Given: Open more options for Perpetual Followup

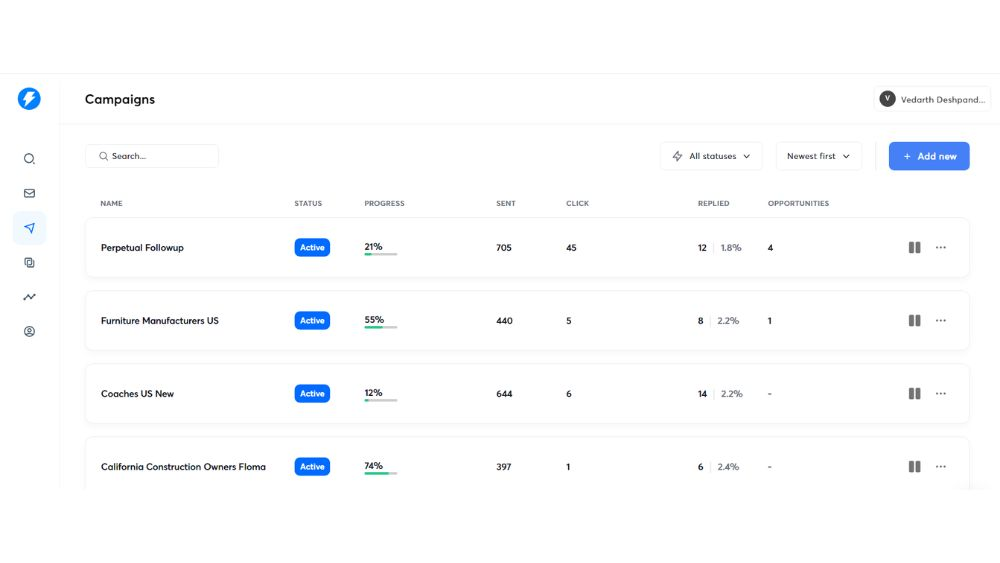Looking at the screenshot, I should click(x=941, y=248).
